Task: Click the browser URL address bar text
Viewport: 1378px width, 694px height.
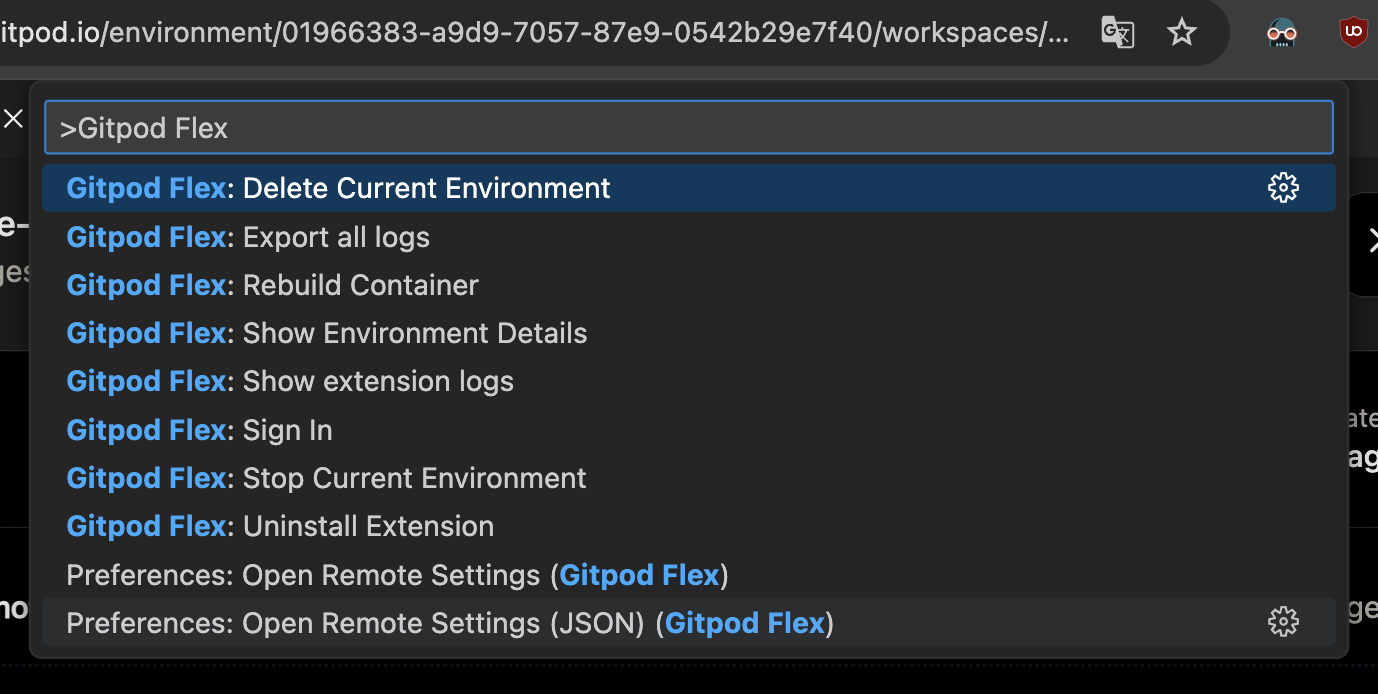Action: click(535, 33)
